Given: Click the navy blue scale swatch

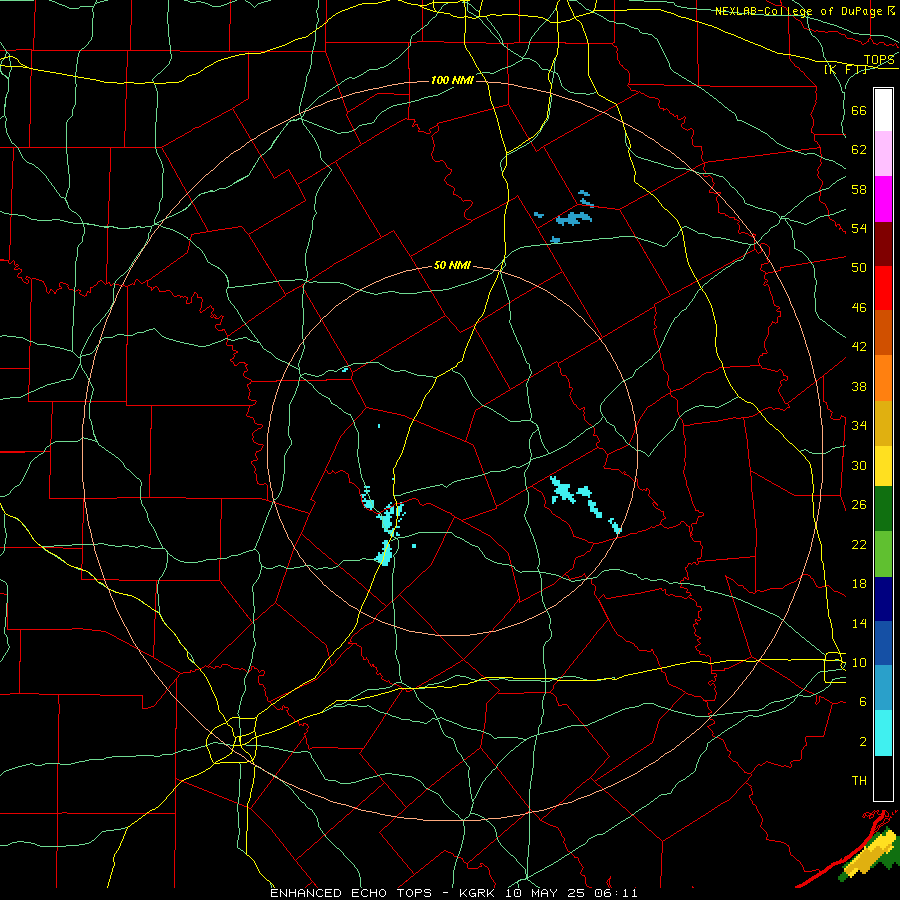Looking at the screenshot, I should (x=883, y=599).
